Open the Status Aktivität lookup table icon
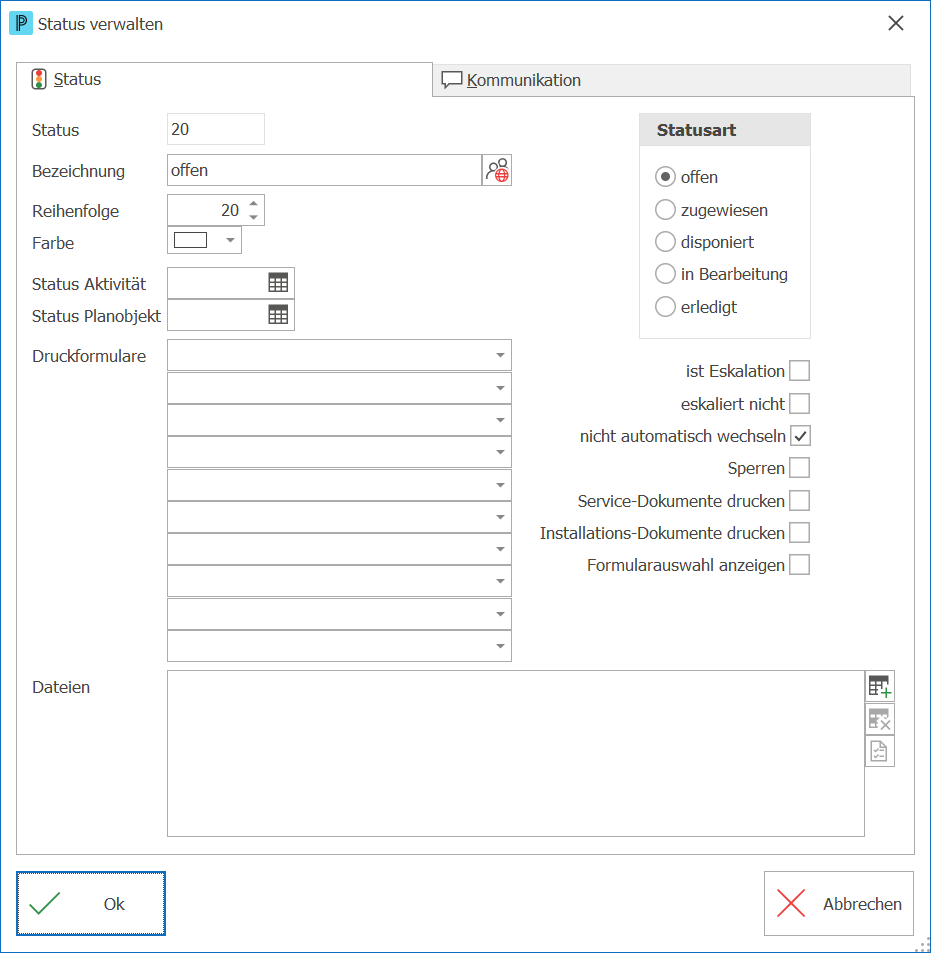Screen dimensions: 931x953 [x=278, y=283]
